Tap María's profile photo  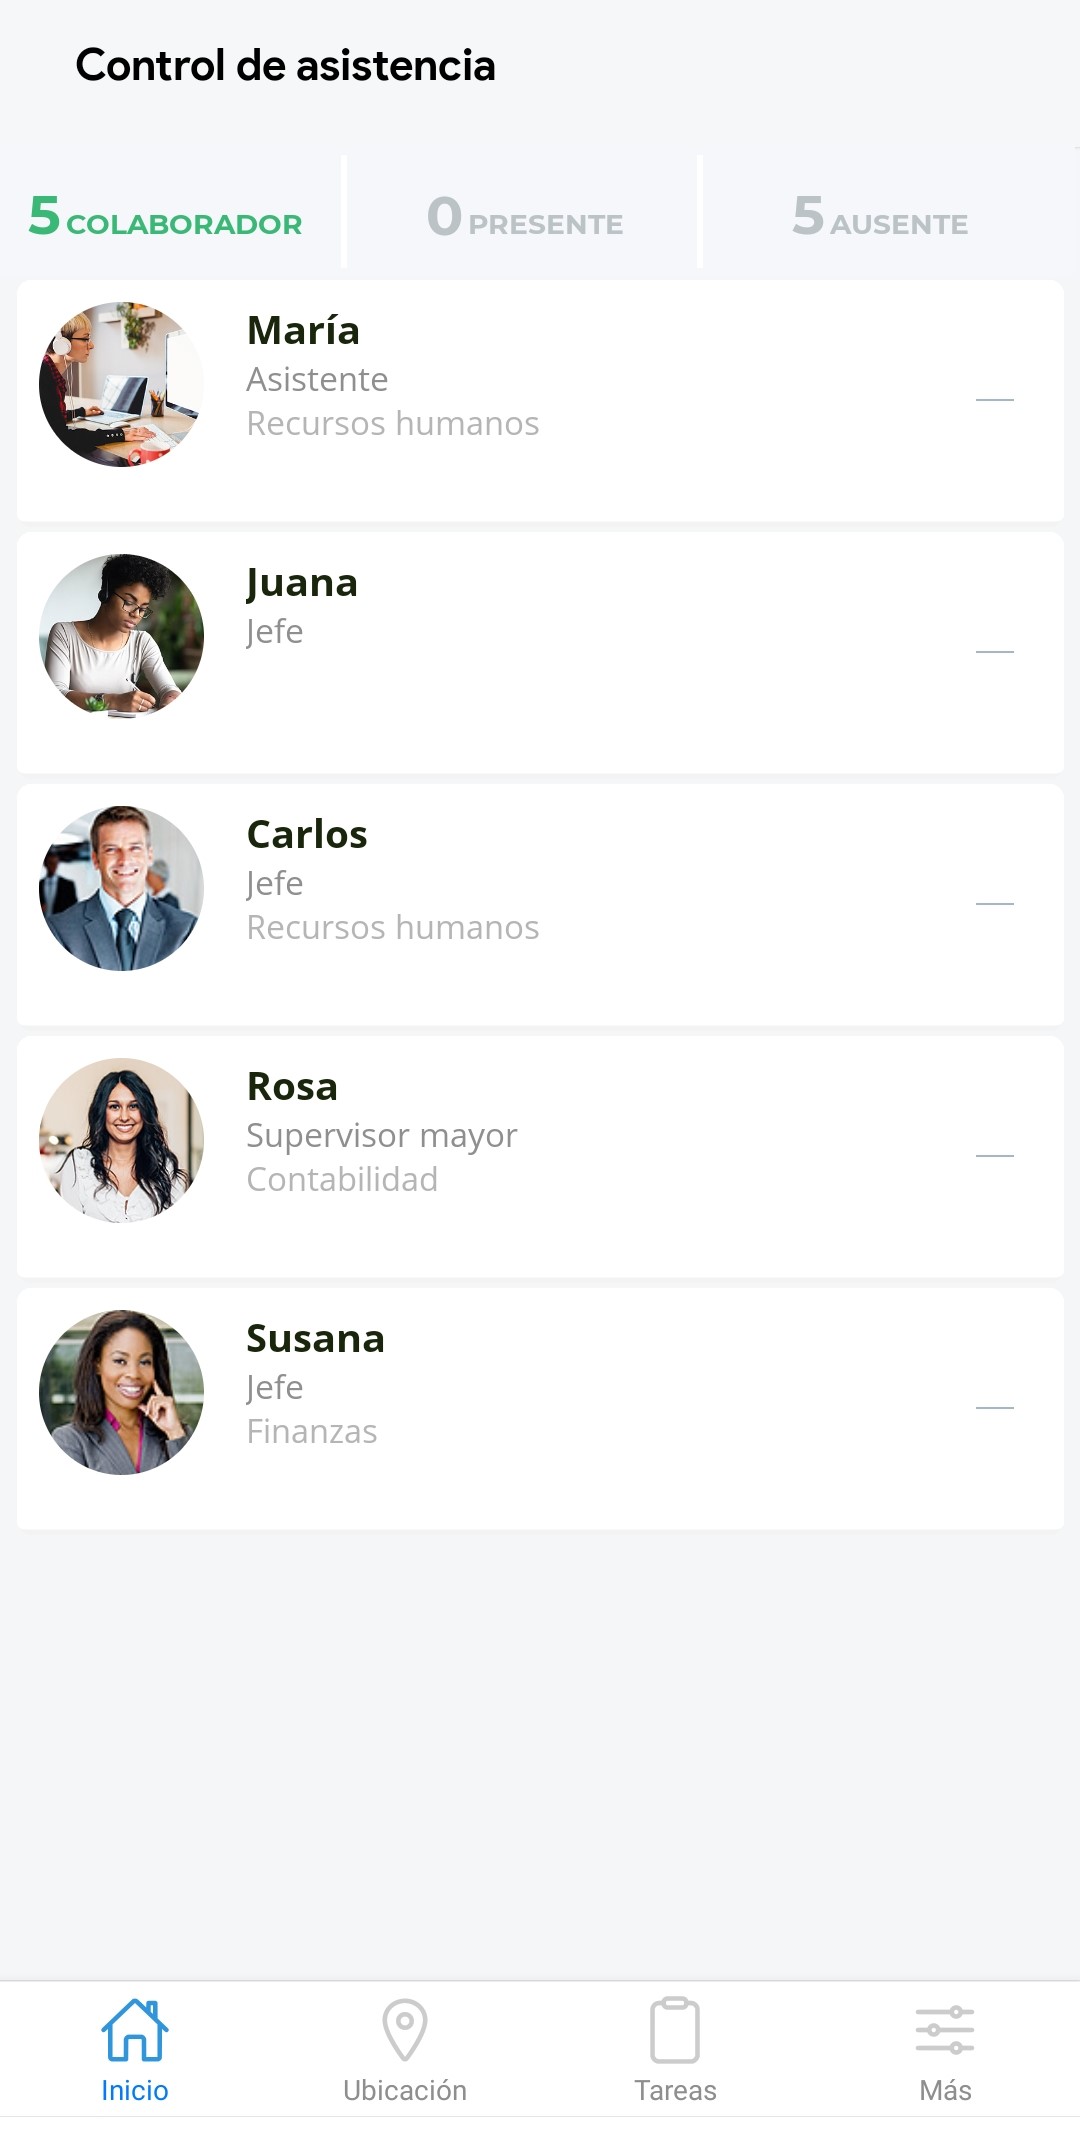click(x=121, y=385)
